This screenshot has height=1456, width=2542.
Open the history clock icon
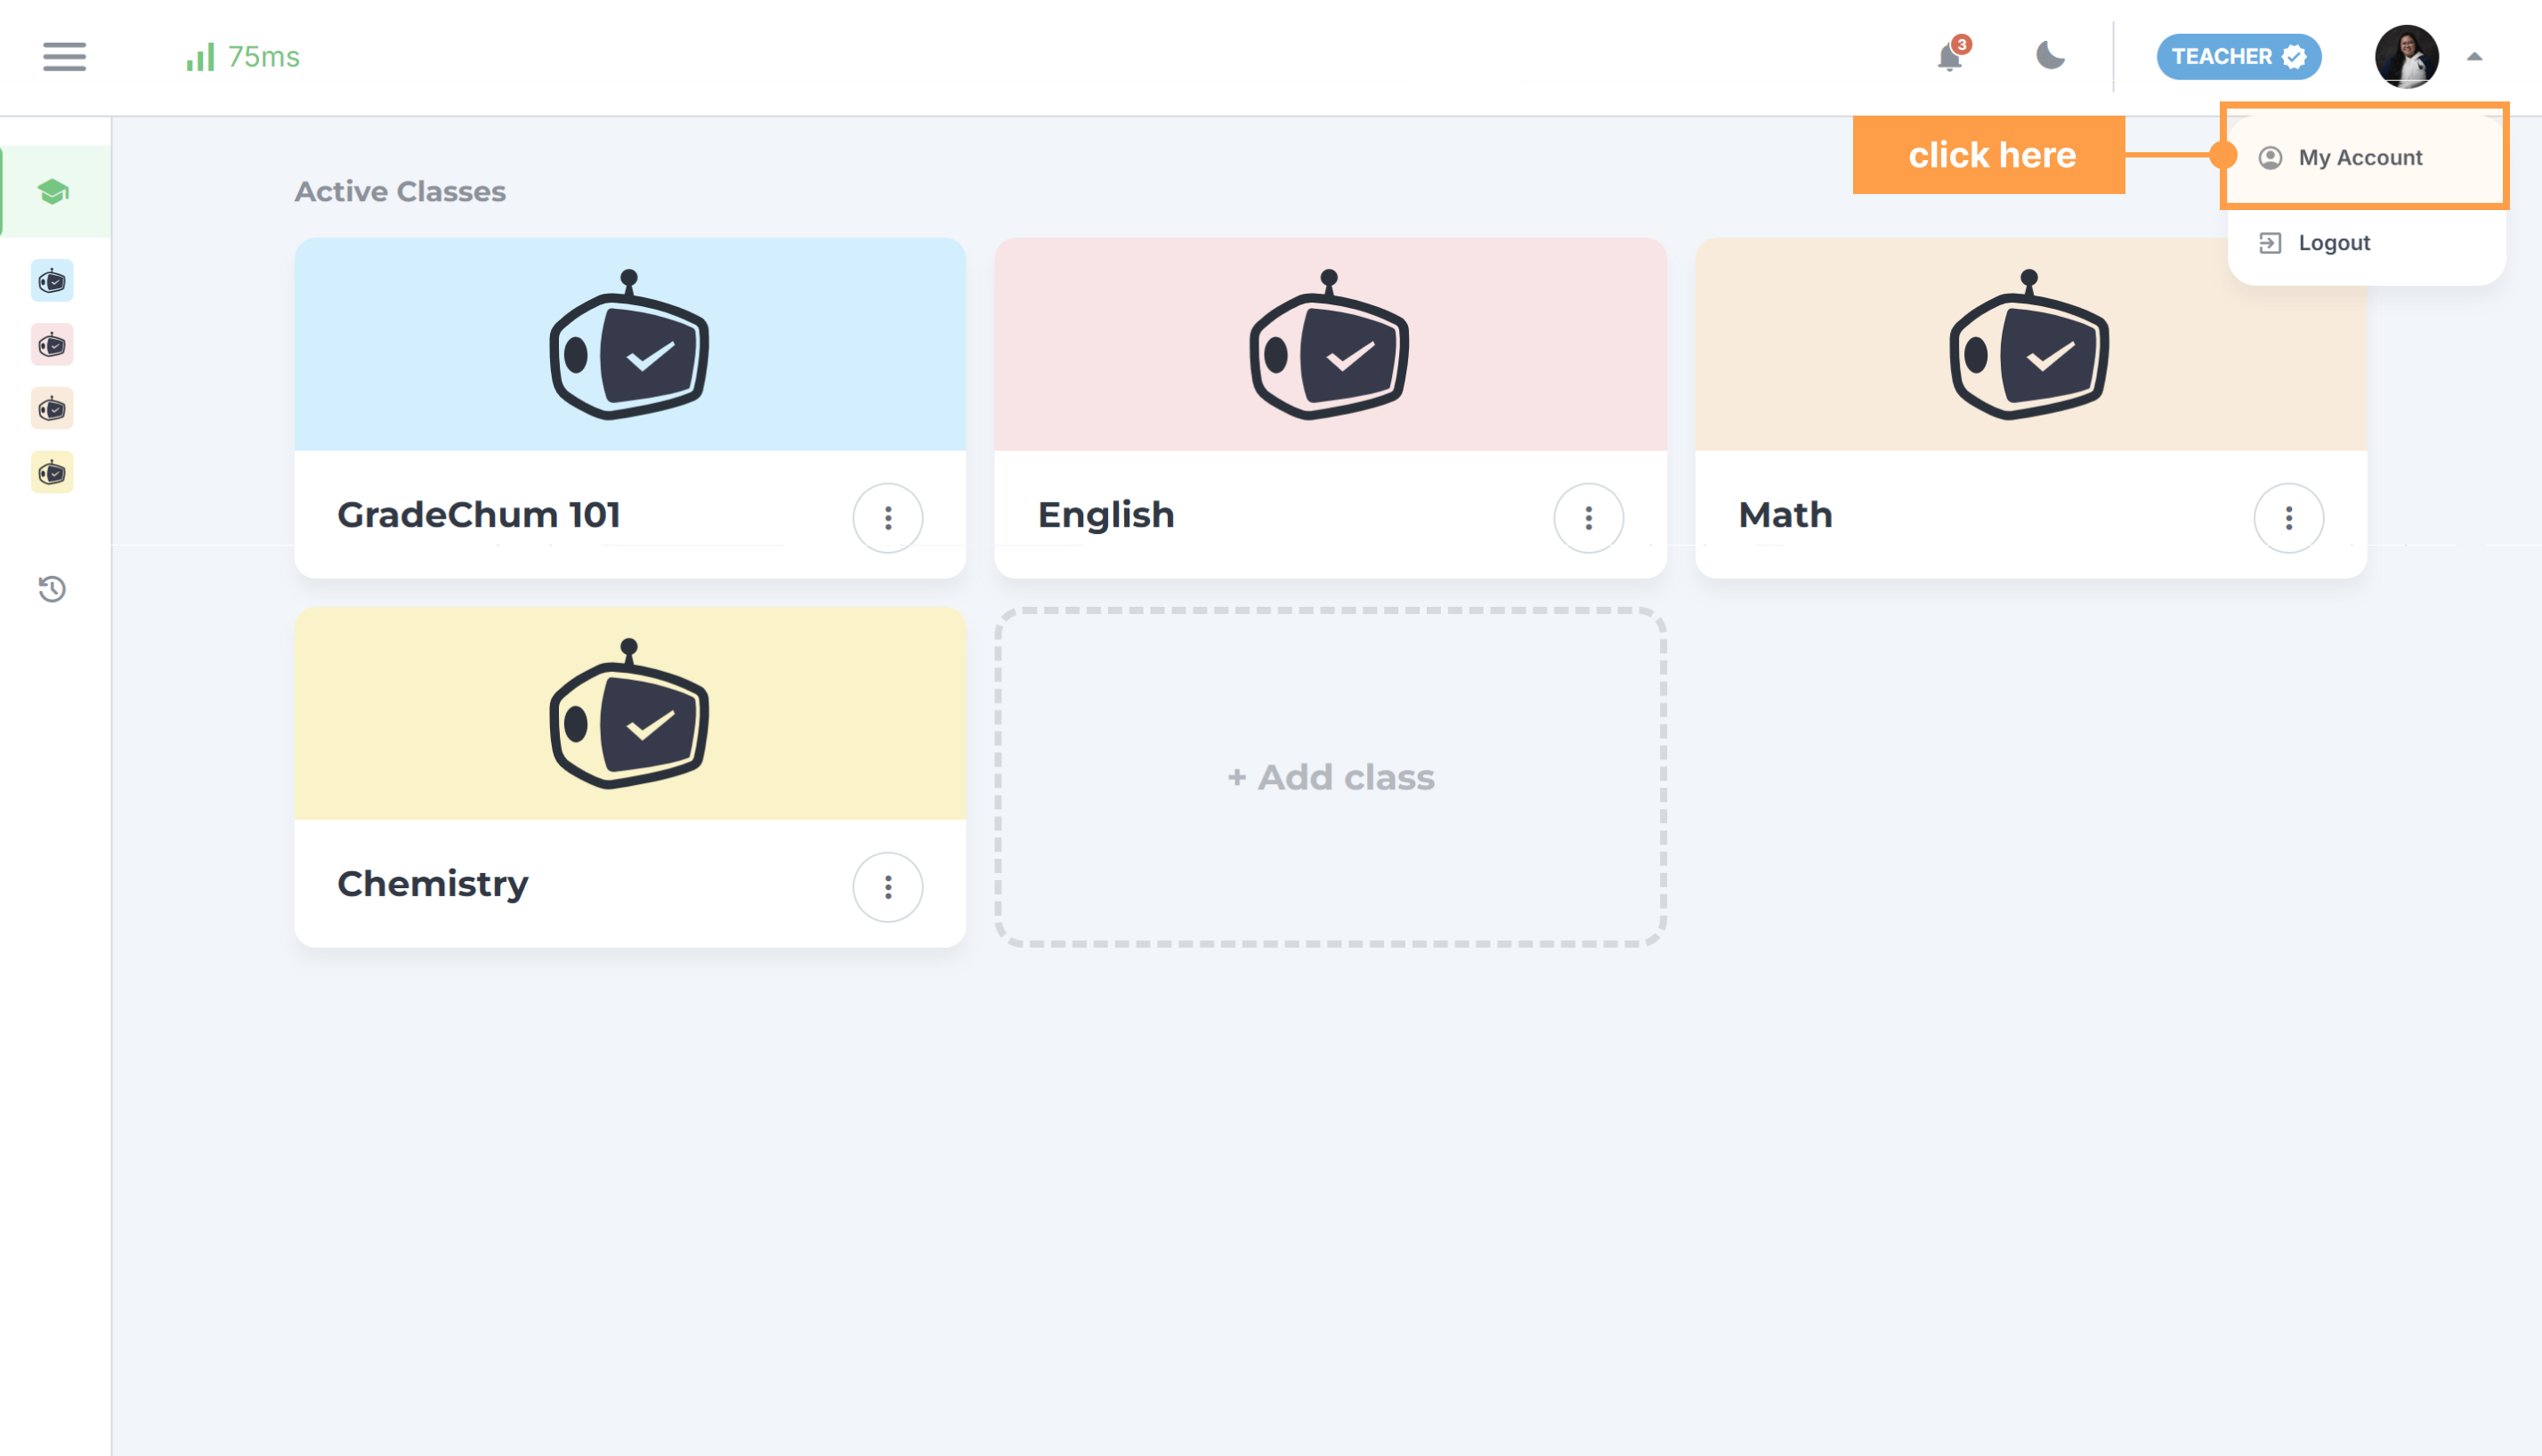click(x=52, y=589)
